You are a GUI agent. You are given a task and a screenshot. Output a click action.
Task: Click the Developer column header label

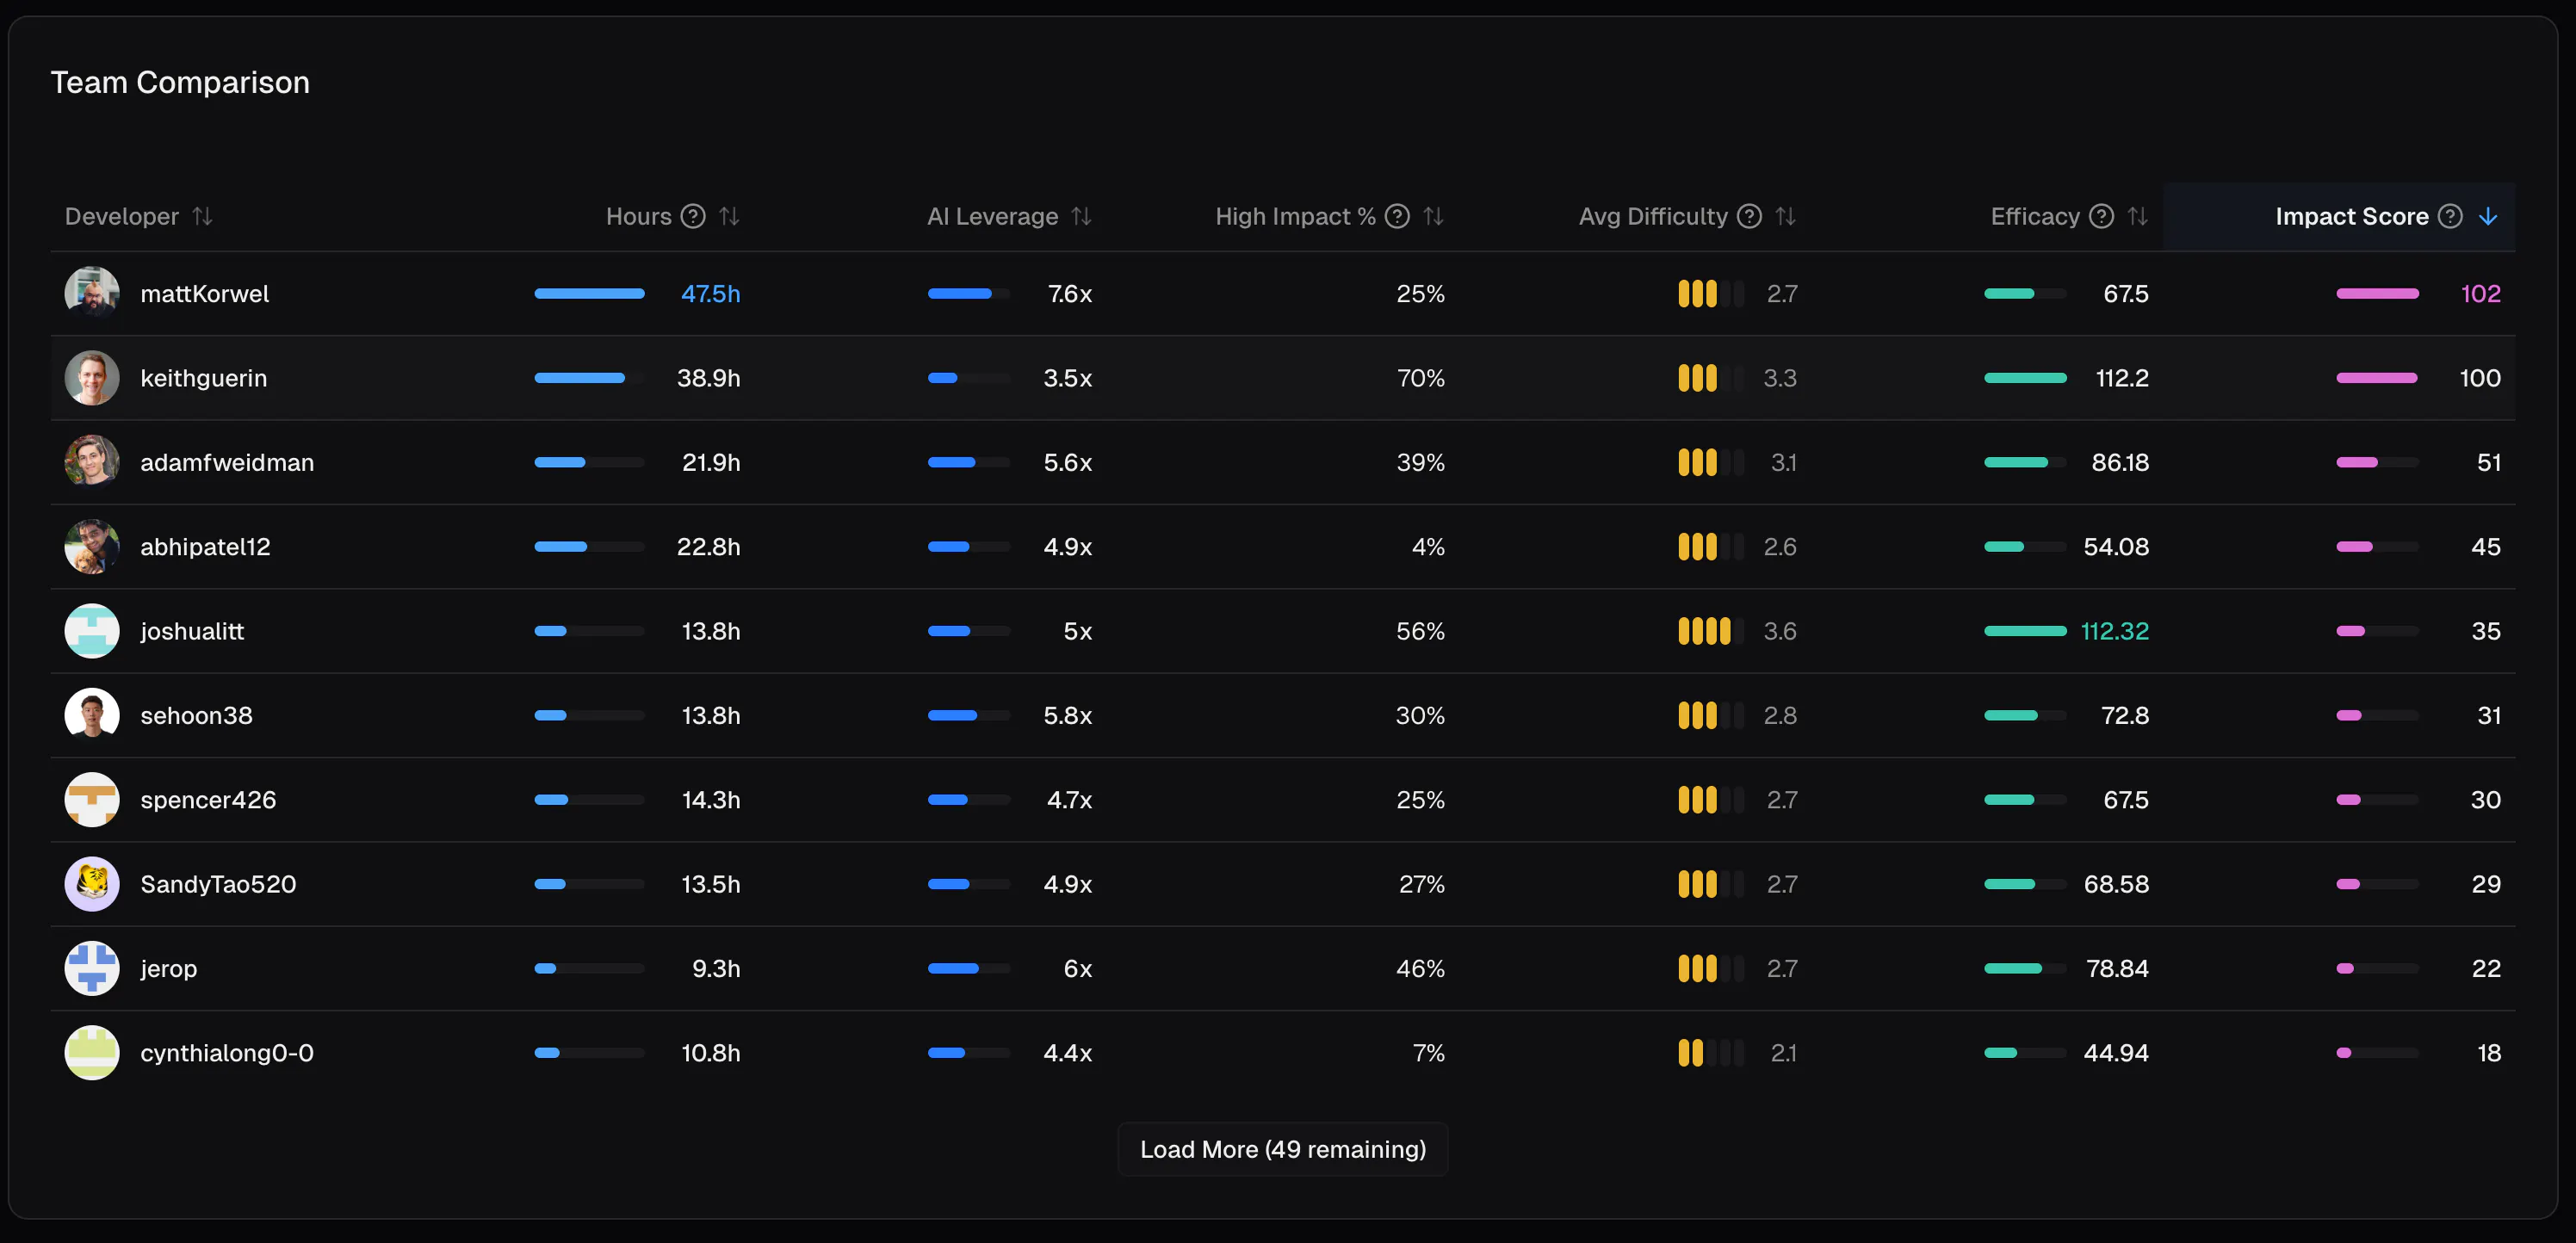[122, 216]
